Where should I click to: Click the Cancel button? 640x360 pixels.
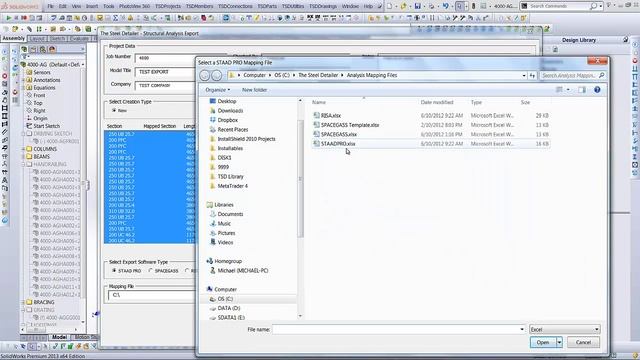click(x=583, y=342)
